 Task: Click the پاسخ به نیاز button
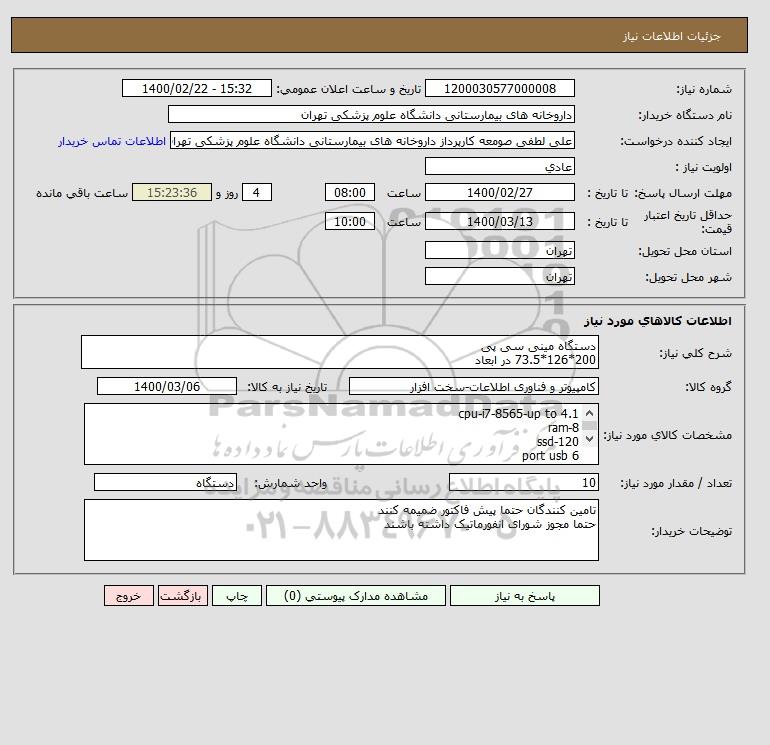(x=524, y=596)
